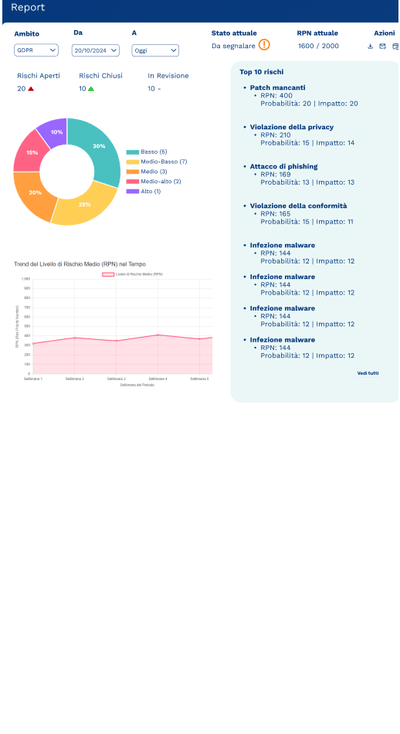Click the Rischi Chiusi label
Screen dimensions: 400x734
tap(101, 76)
